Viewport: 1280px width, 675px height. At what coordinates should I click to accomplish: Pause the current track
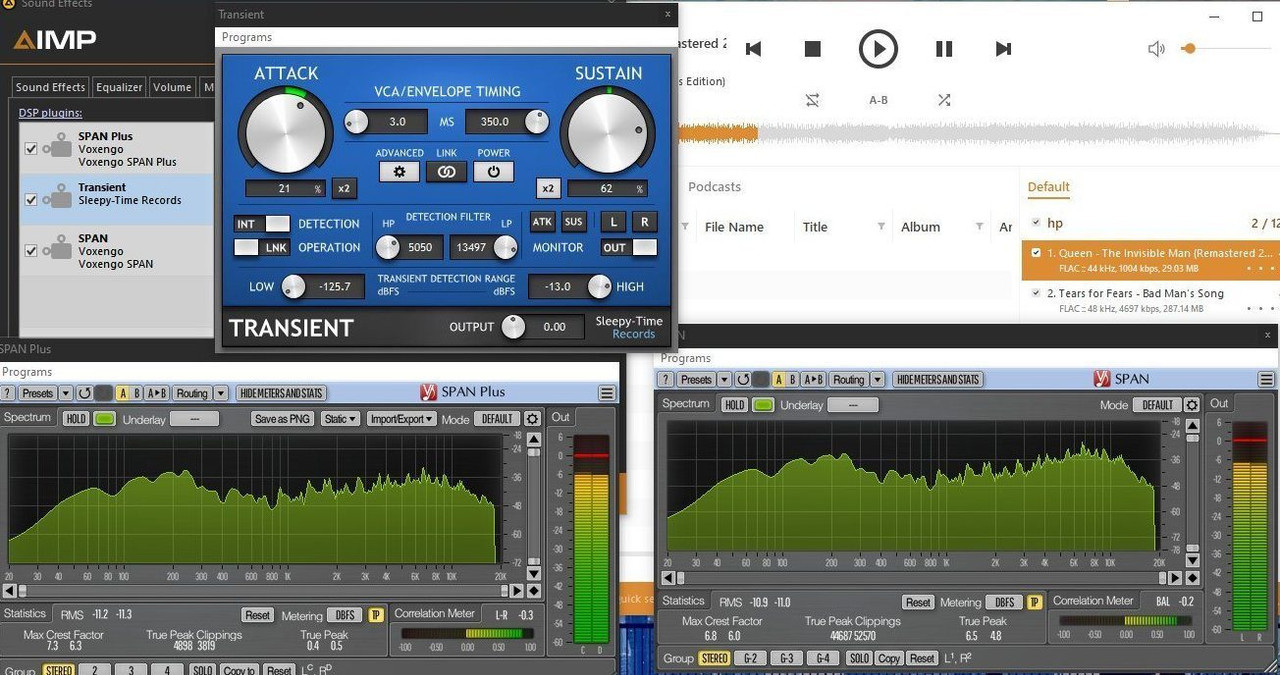[943, 48]
